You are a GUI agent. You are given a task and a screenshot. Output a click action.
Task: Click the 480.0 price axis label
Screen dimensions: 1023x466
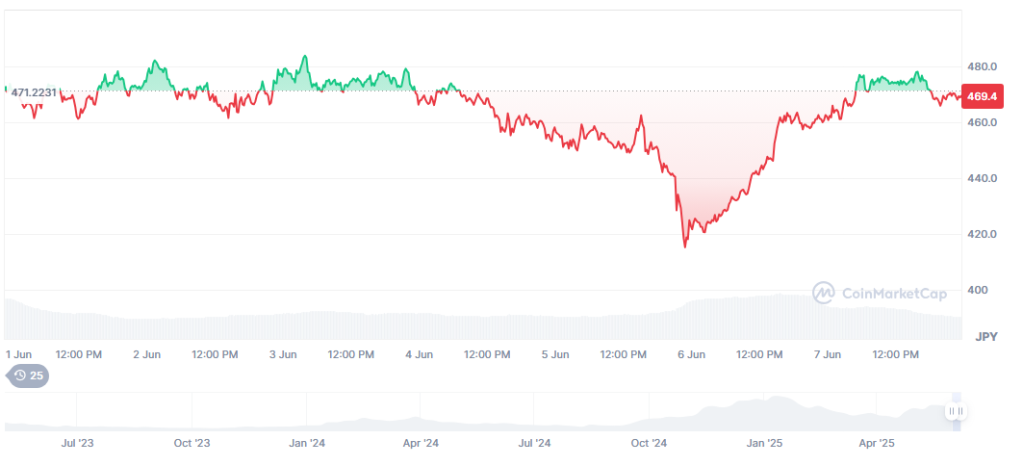click(982, 67)
